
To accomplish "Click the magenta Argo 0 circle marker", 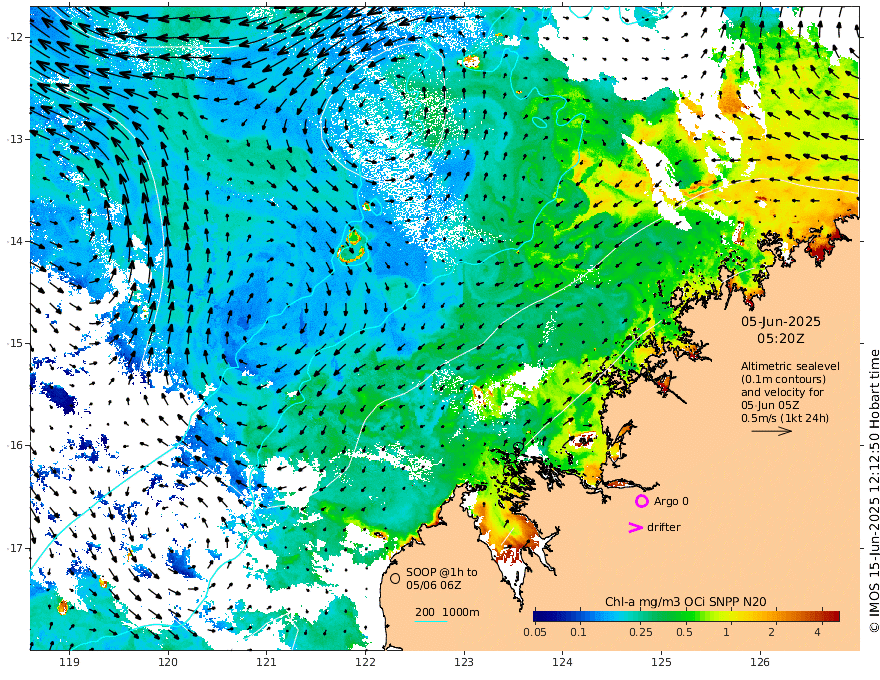I will [641, 501].
